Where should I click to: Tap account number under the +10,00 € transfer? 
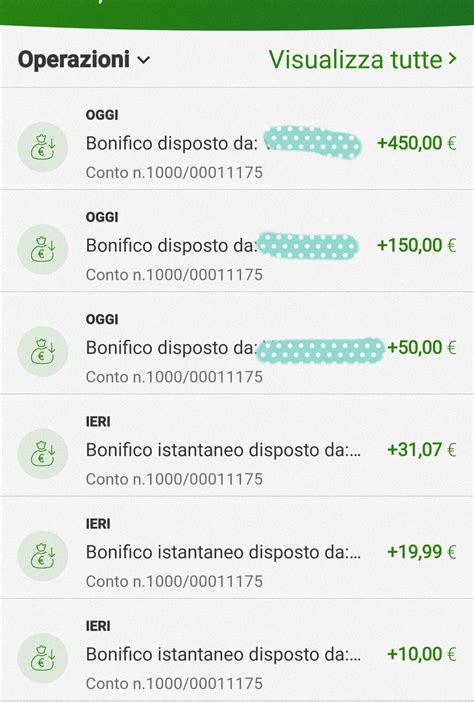click(x=174, y=683)
